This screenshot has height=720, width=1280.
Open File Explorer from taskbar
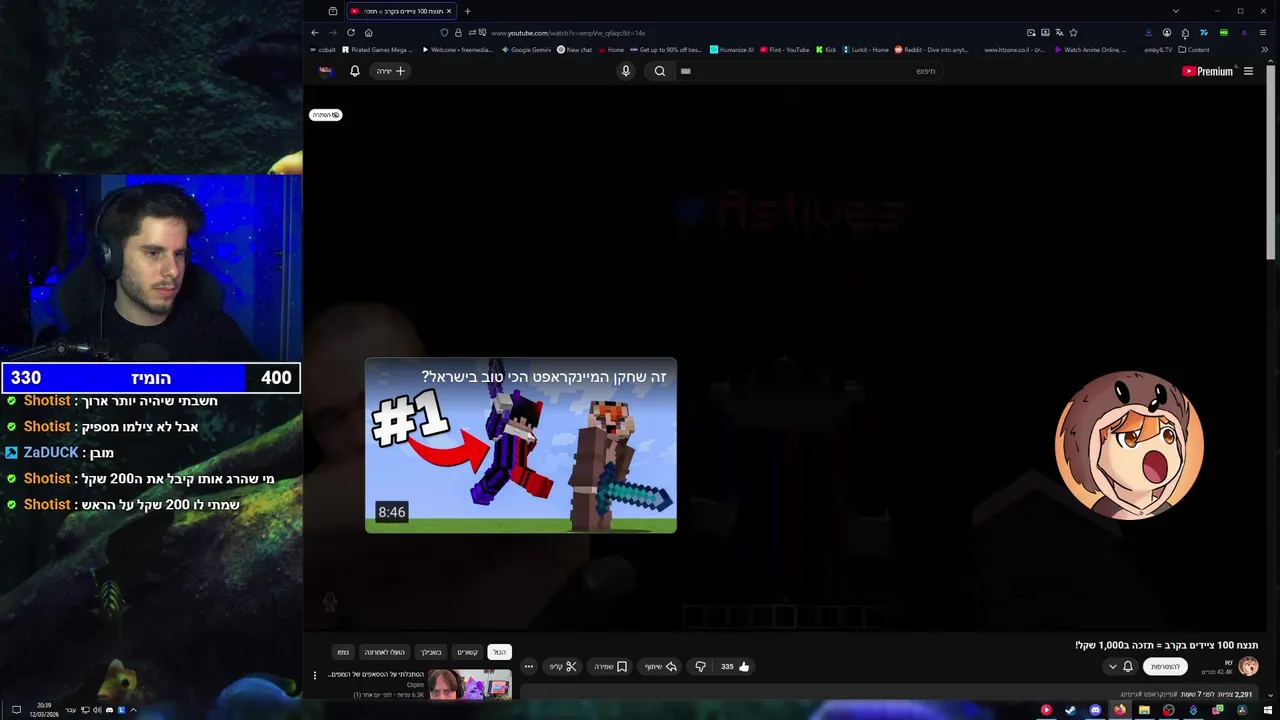[x=1144, y=710]
